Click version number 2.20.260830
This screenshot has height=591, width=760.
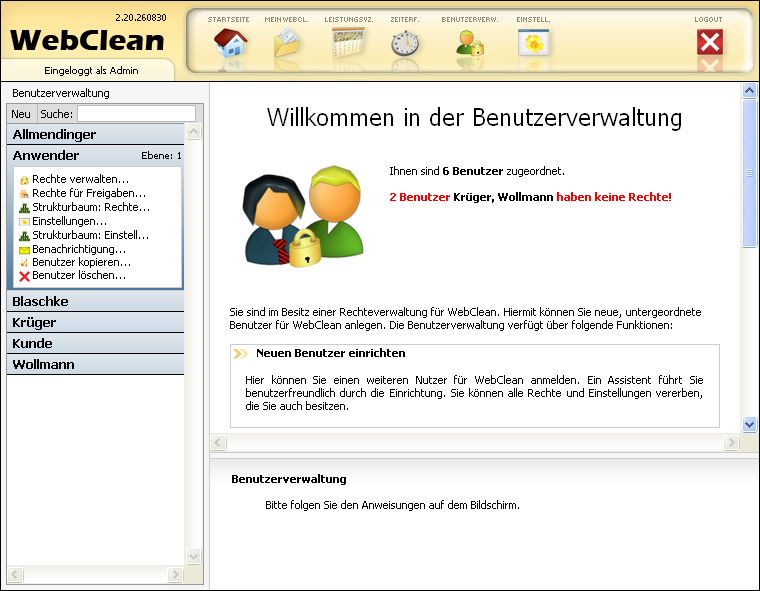coord(141,17)
